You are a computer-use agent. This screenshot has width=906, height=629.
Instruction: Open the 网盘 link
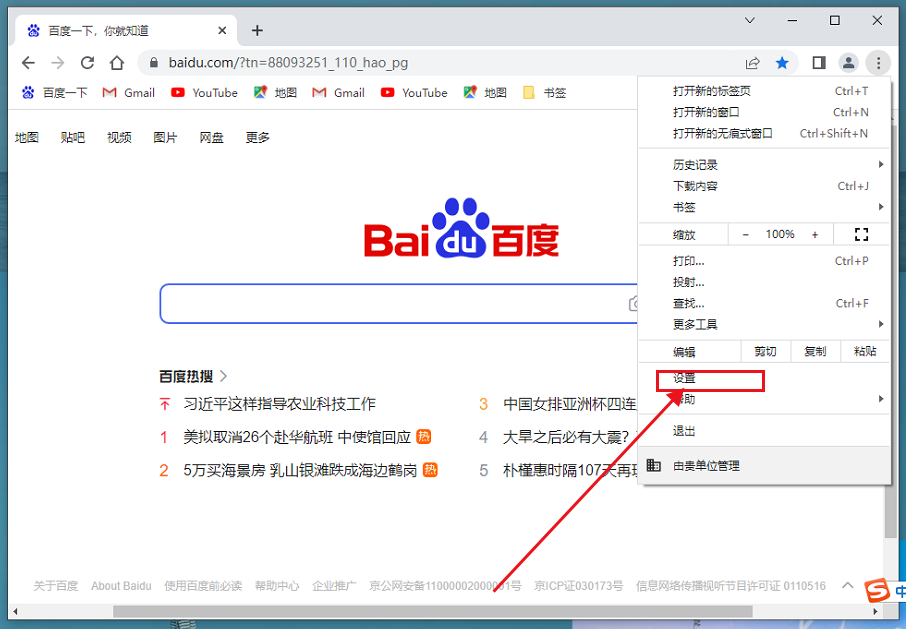tap(211, 137)
